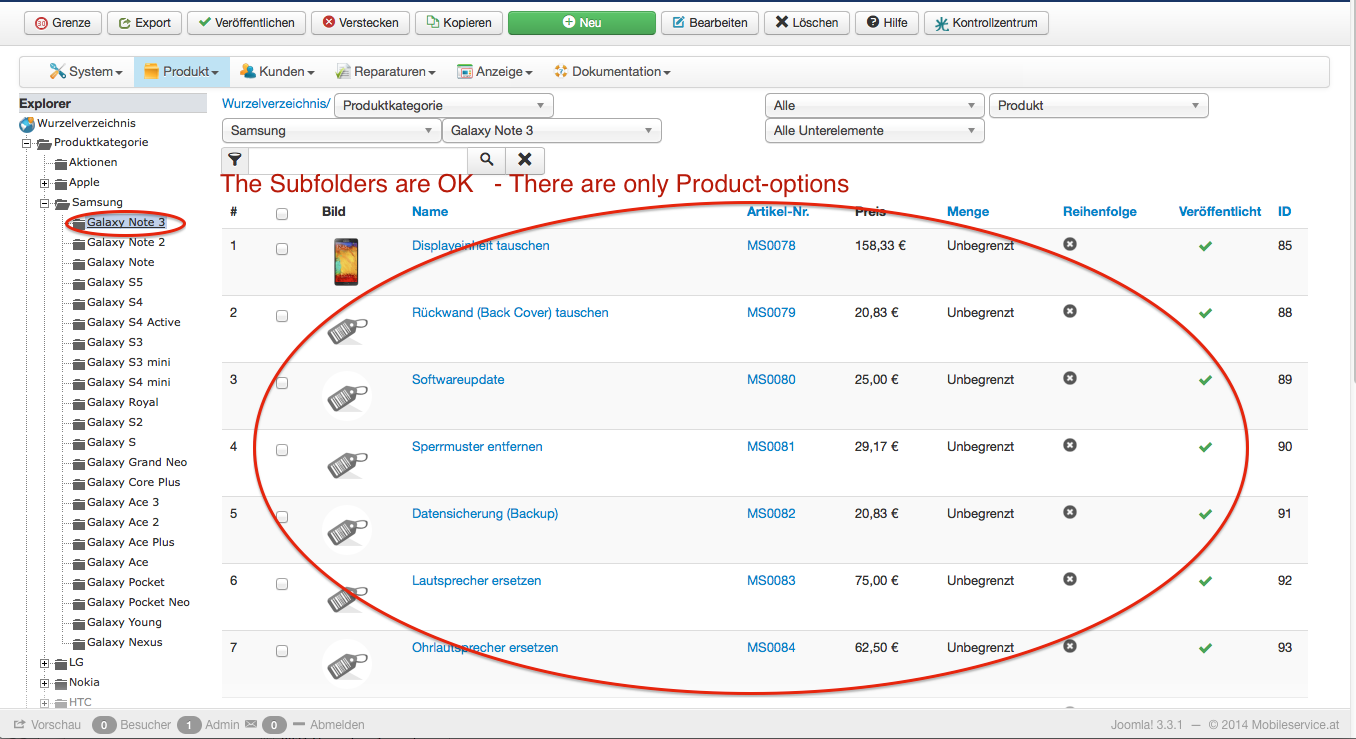Open the Reparaturen menu
The width and height of the screenshot is (1356, 739).
pos(385,72)
